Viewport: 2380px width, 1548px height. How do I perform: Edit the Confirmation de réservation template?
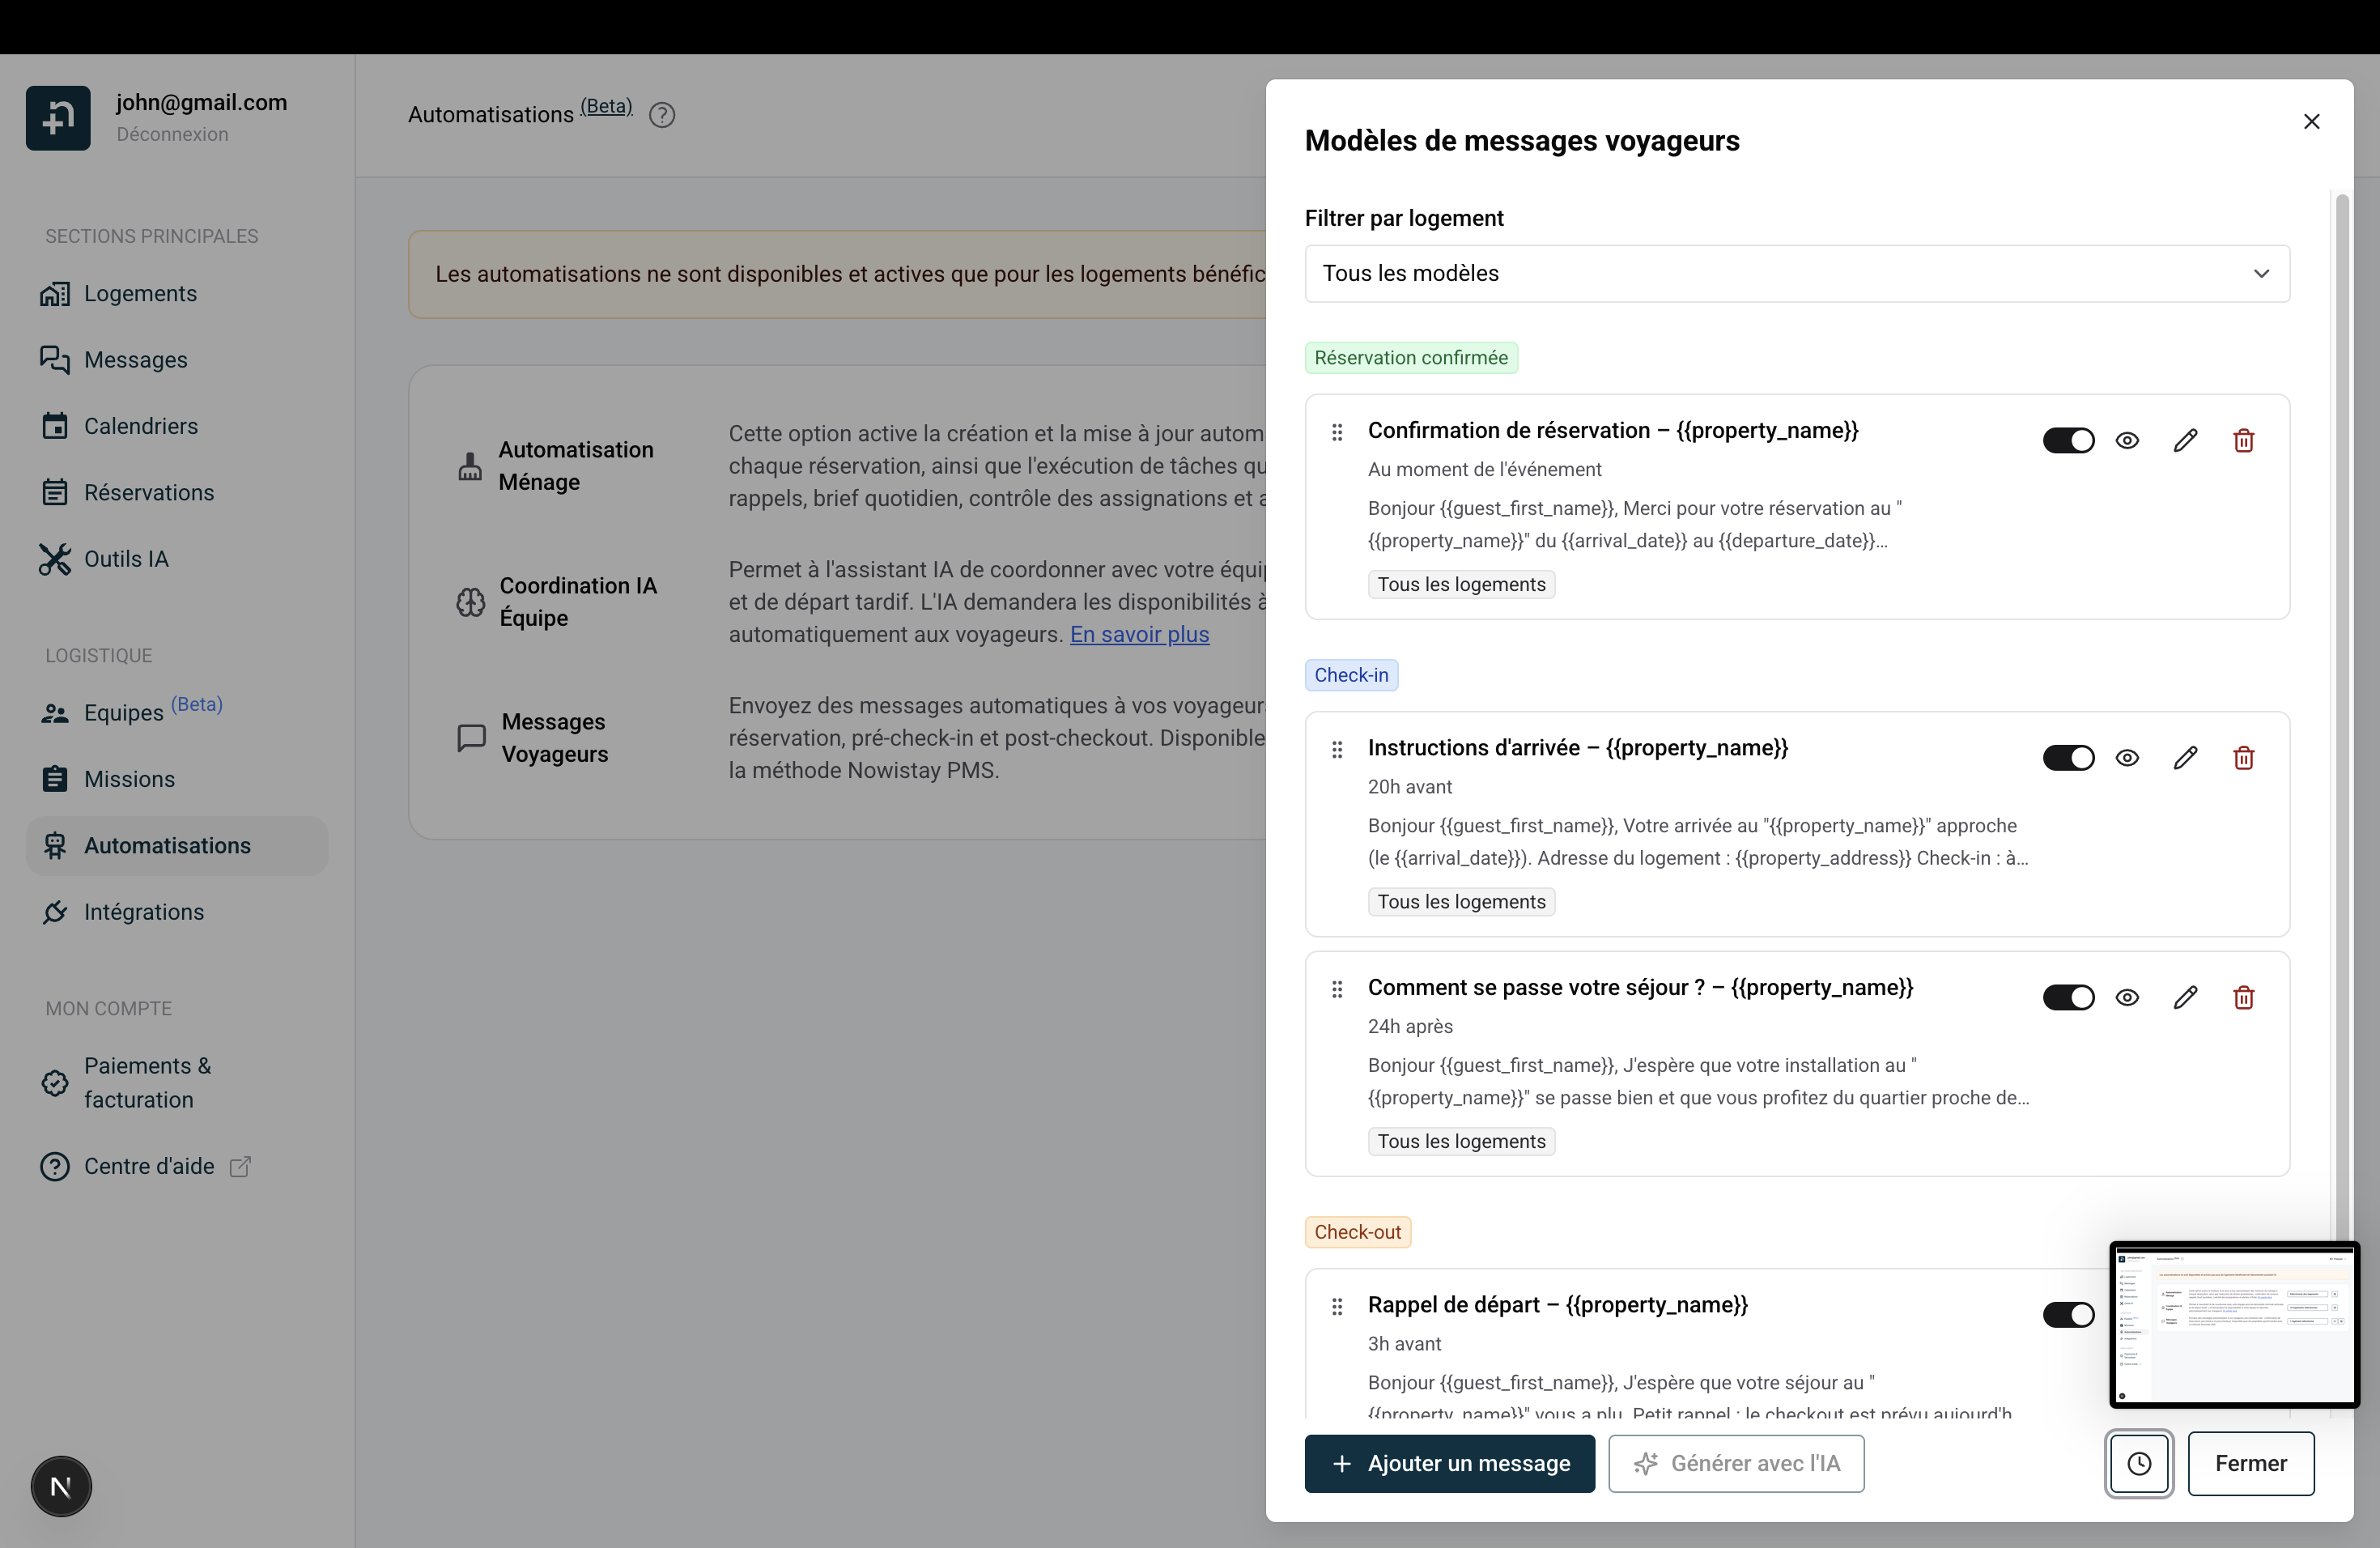coord(2186,440)
